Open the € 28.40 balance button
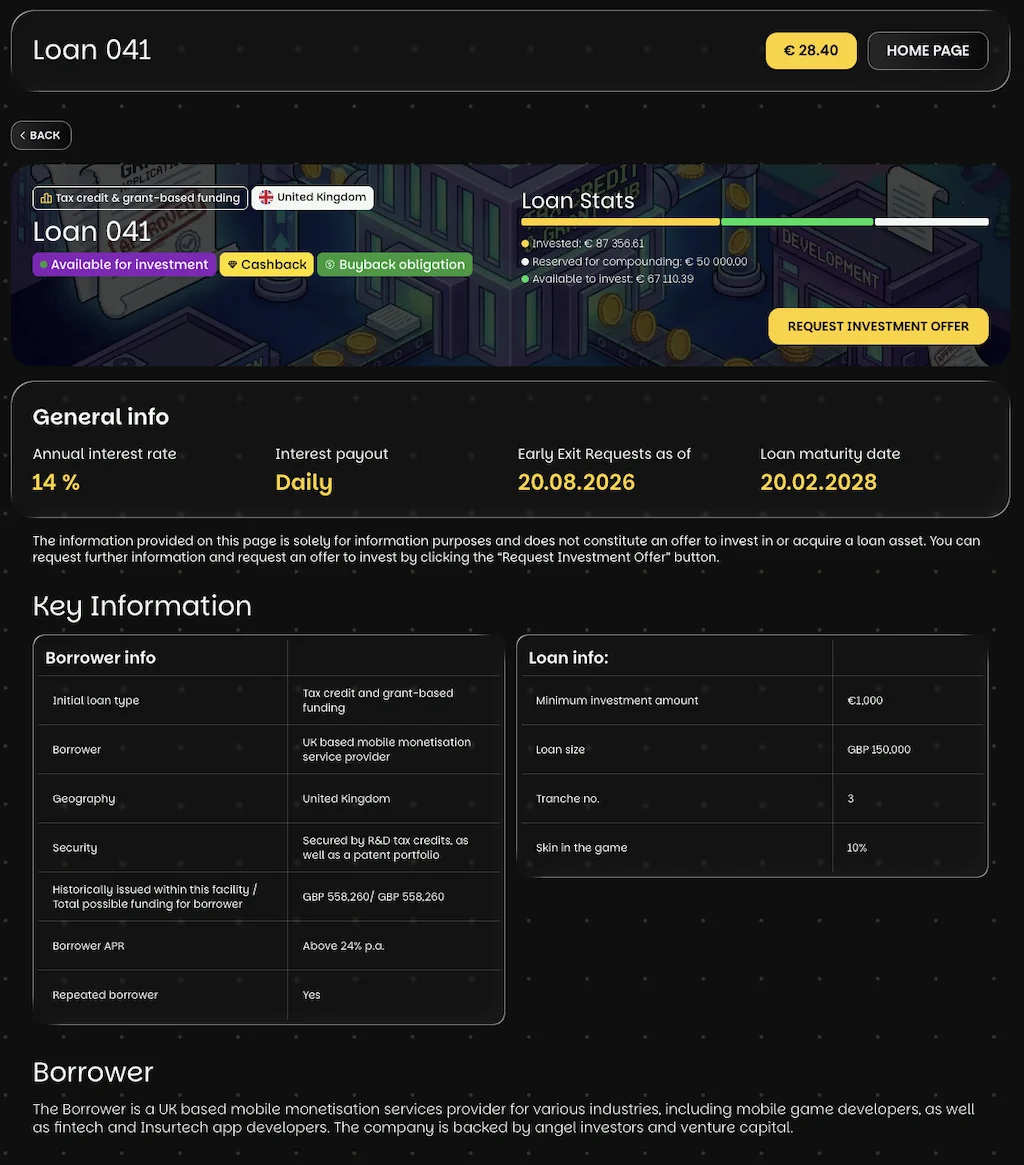Viewport: 1024px width, 1165px height. coord(810,51)
